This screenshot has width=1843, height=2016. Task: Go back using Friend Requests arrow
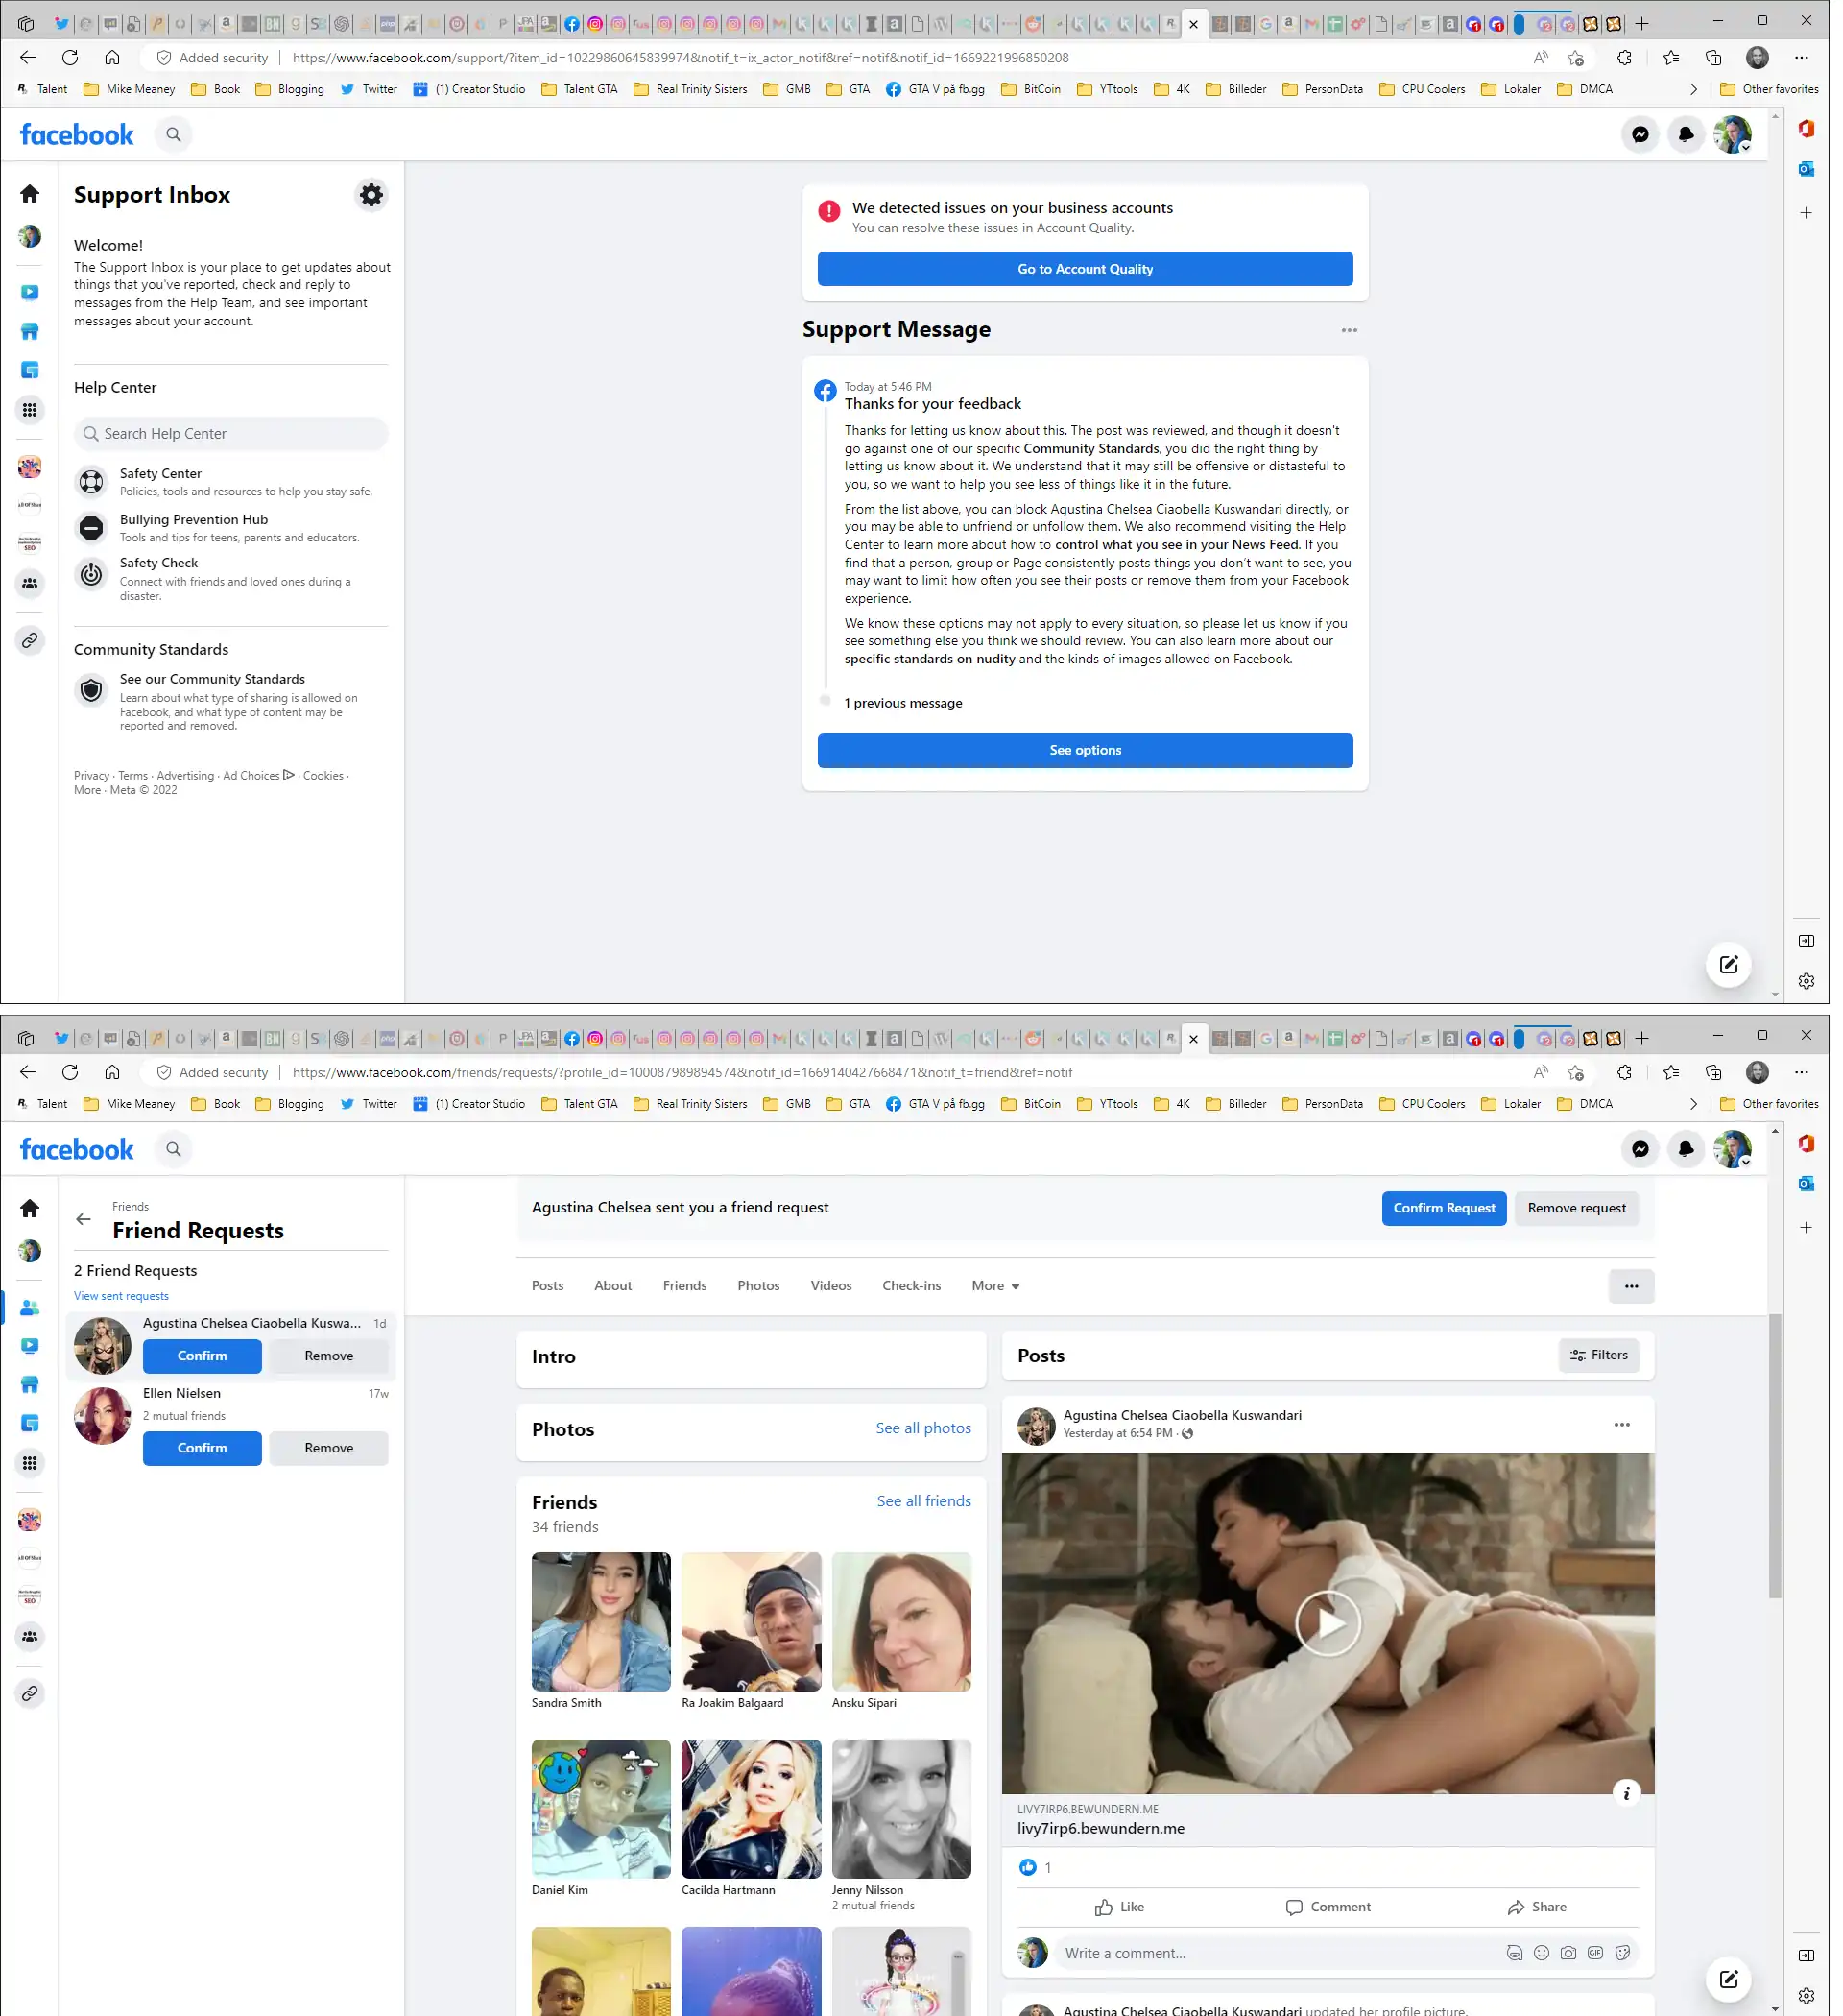83,1219
